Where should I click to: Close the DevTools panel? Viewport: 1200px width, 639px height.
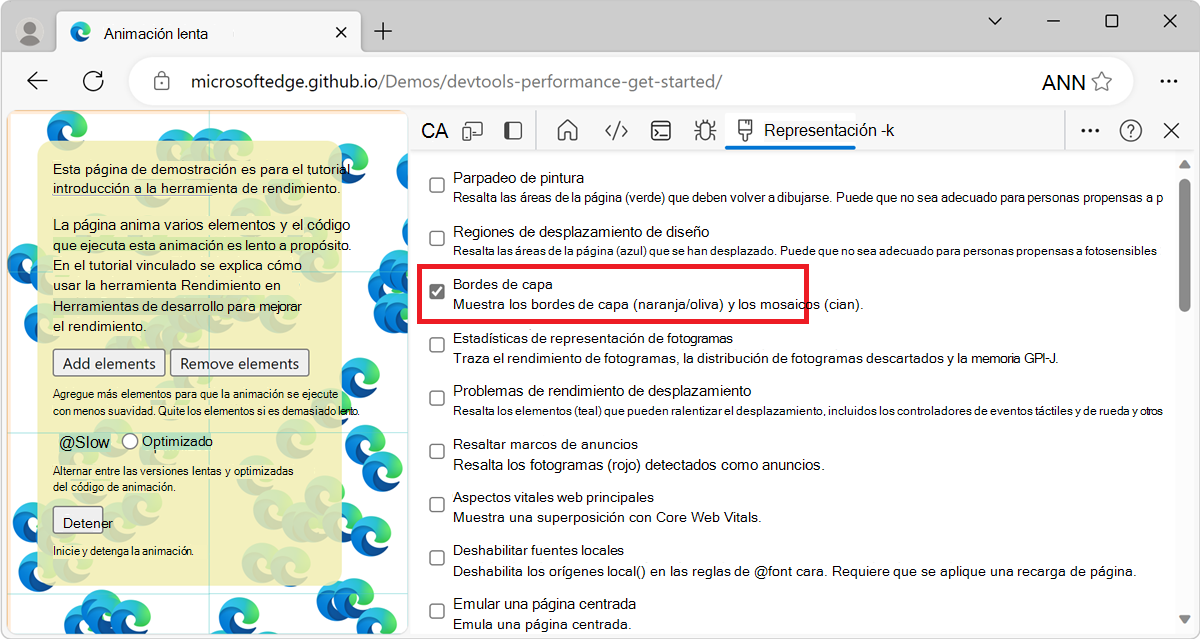1172,130
